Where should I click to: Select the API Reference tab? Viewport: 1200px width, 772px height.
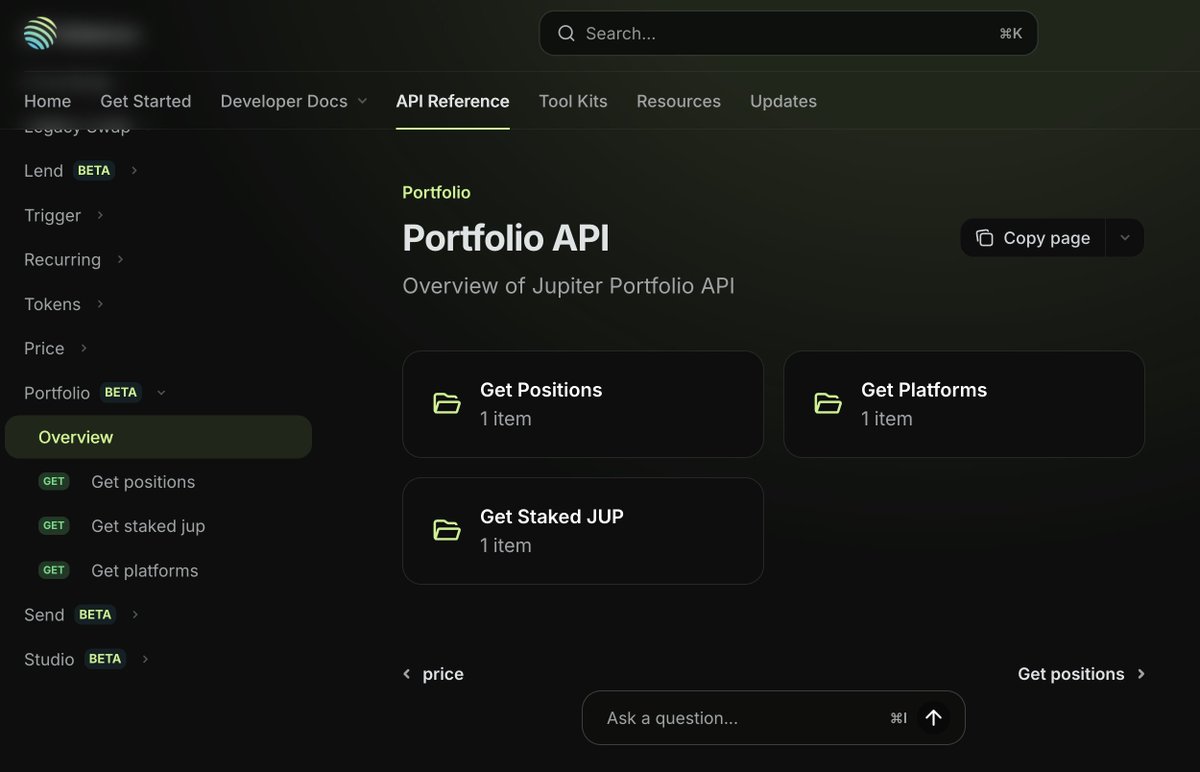tap(453, 101)
